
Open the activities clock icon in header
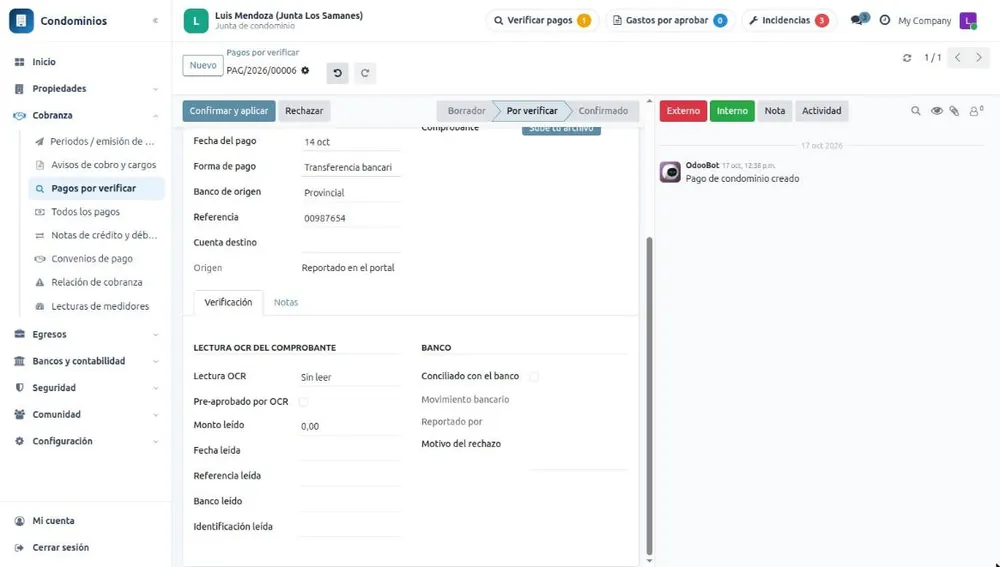[x=885, y=20]
